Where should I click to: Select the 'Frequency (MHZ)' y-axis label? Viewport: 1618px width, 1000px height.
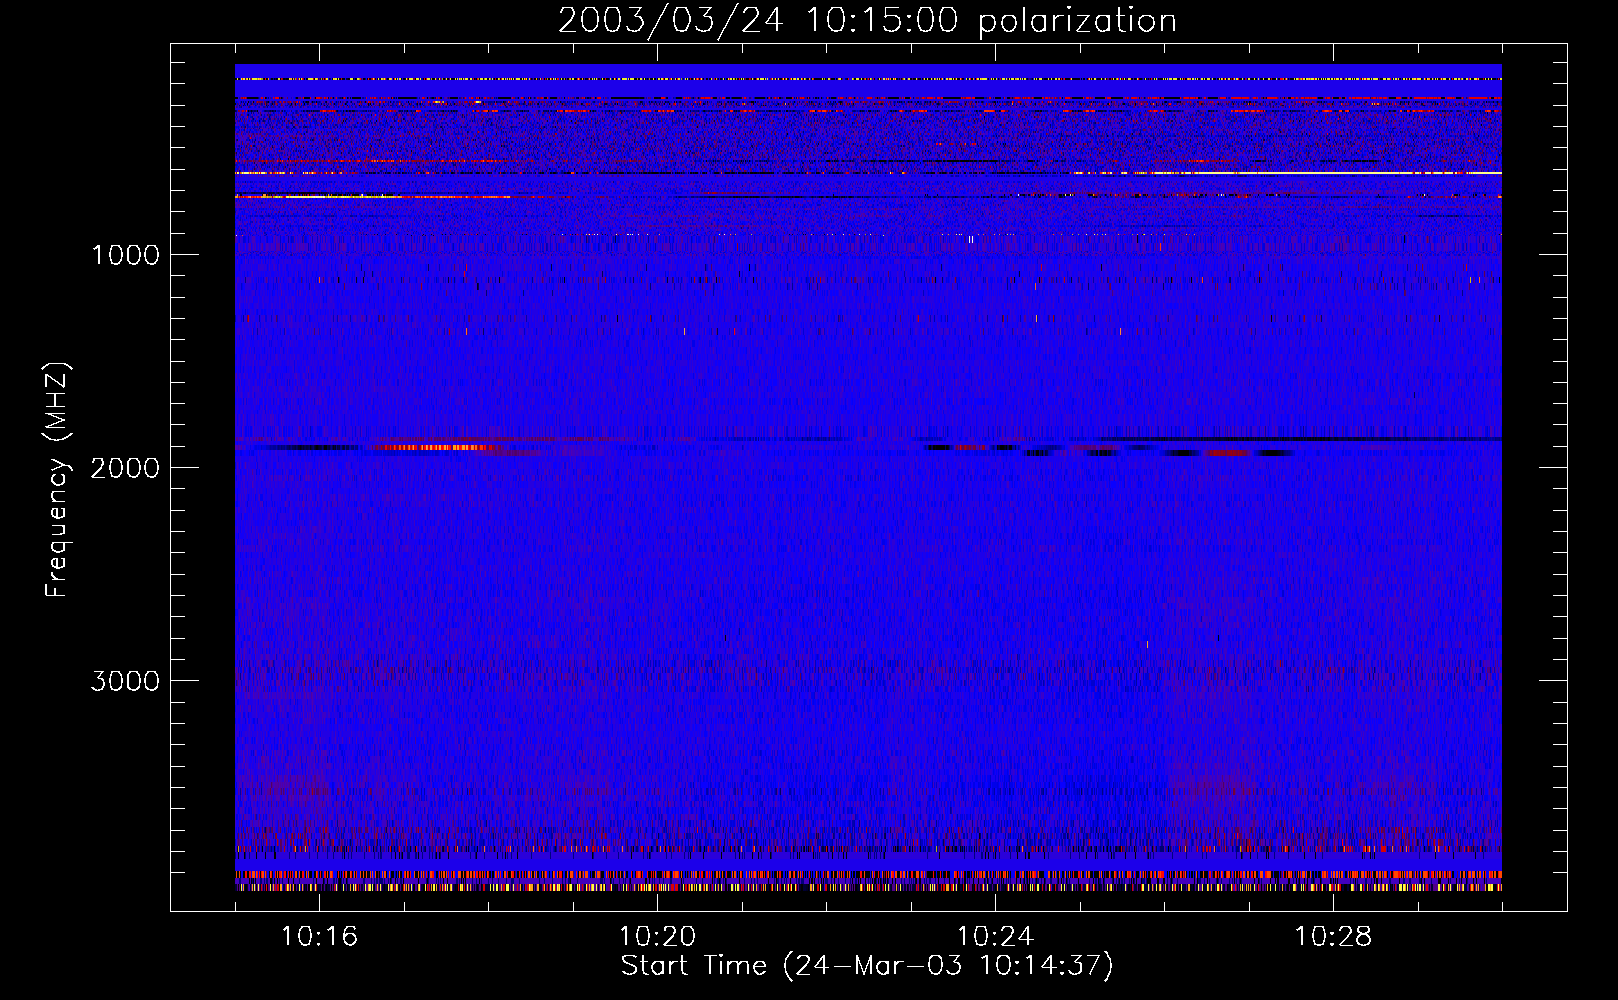click(x=58, y=479)
